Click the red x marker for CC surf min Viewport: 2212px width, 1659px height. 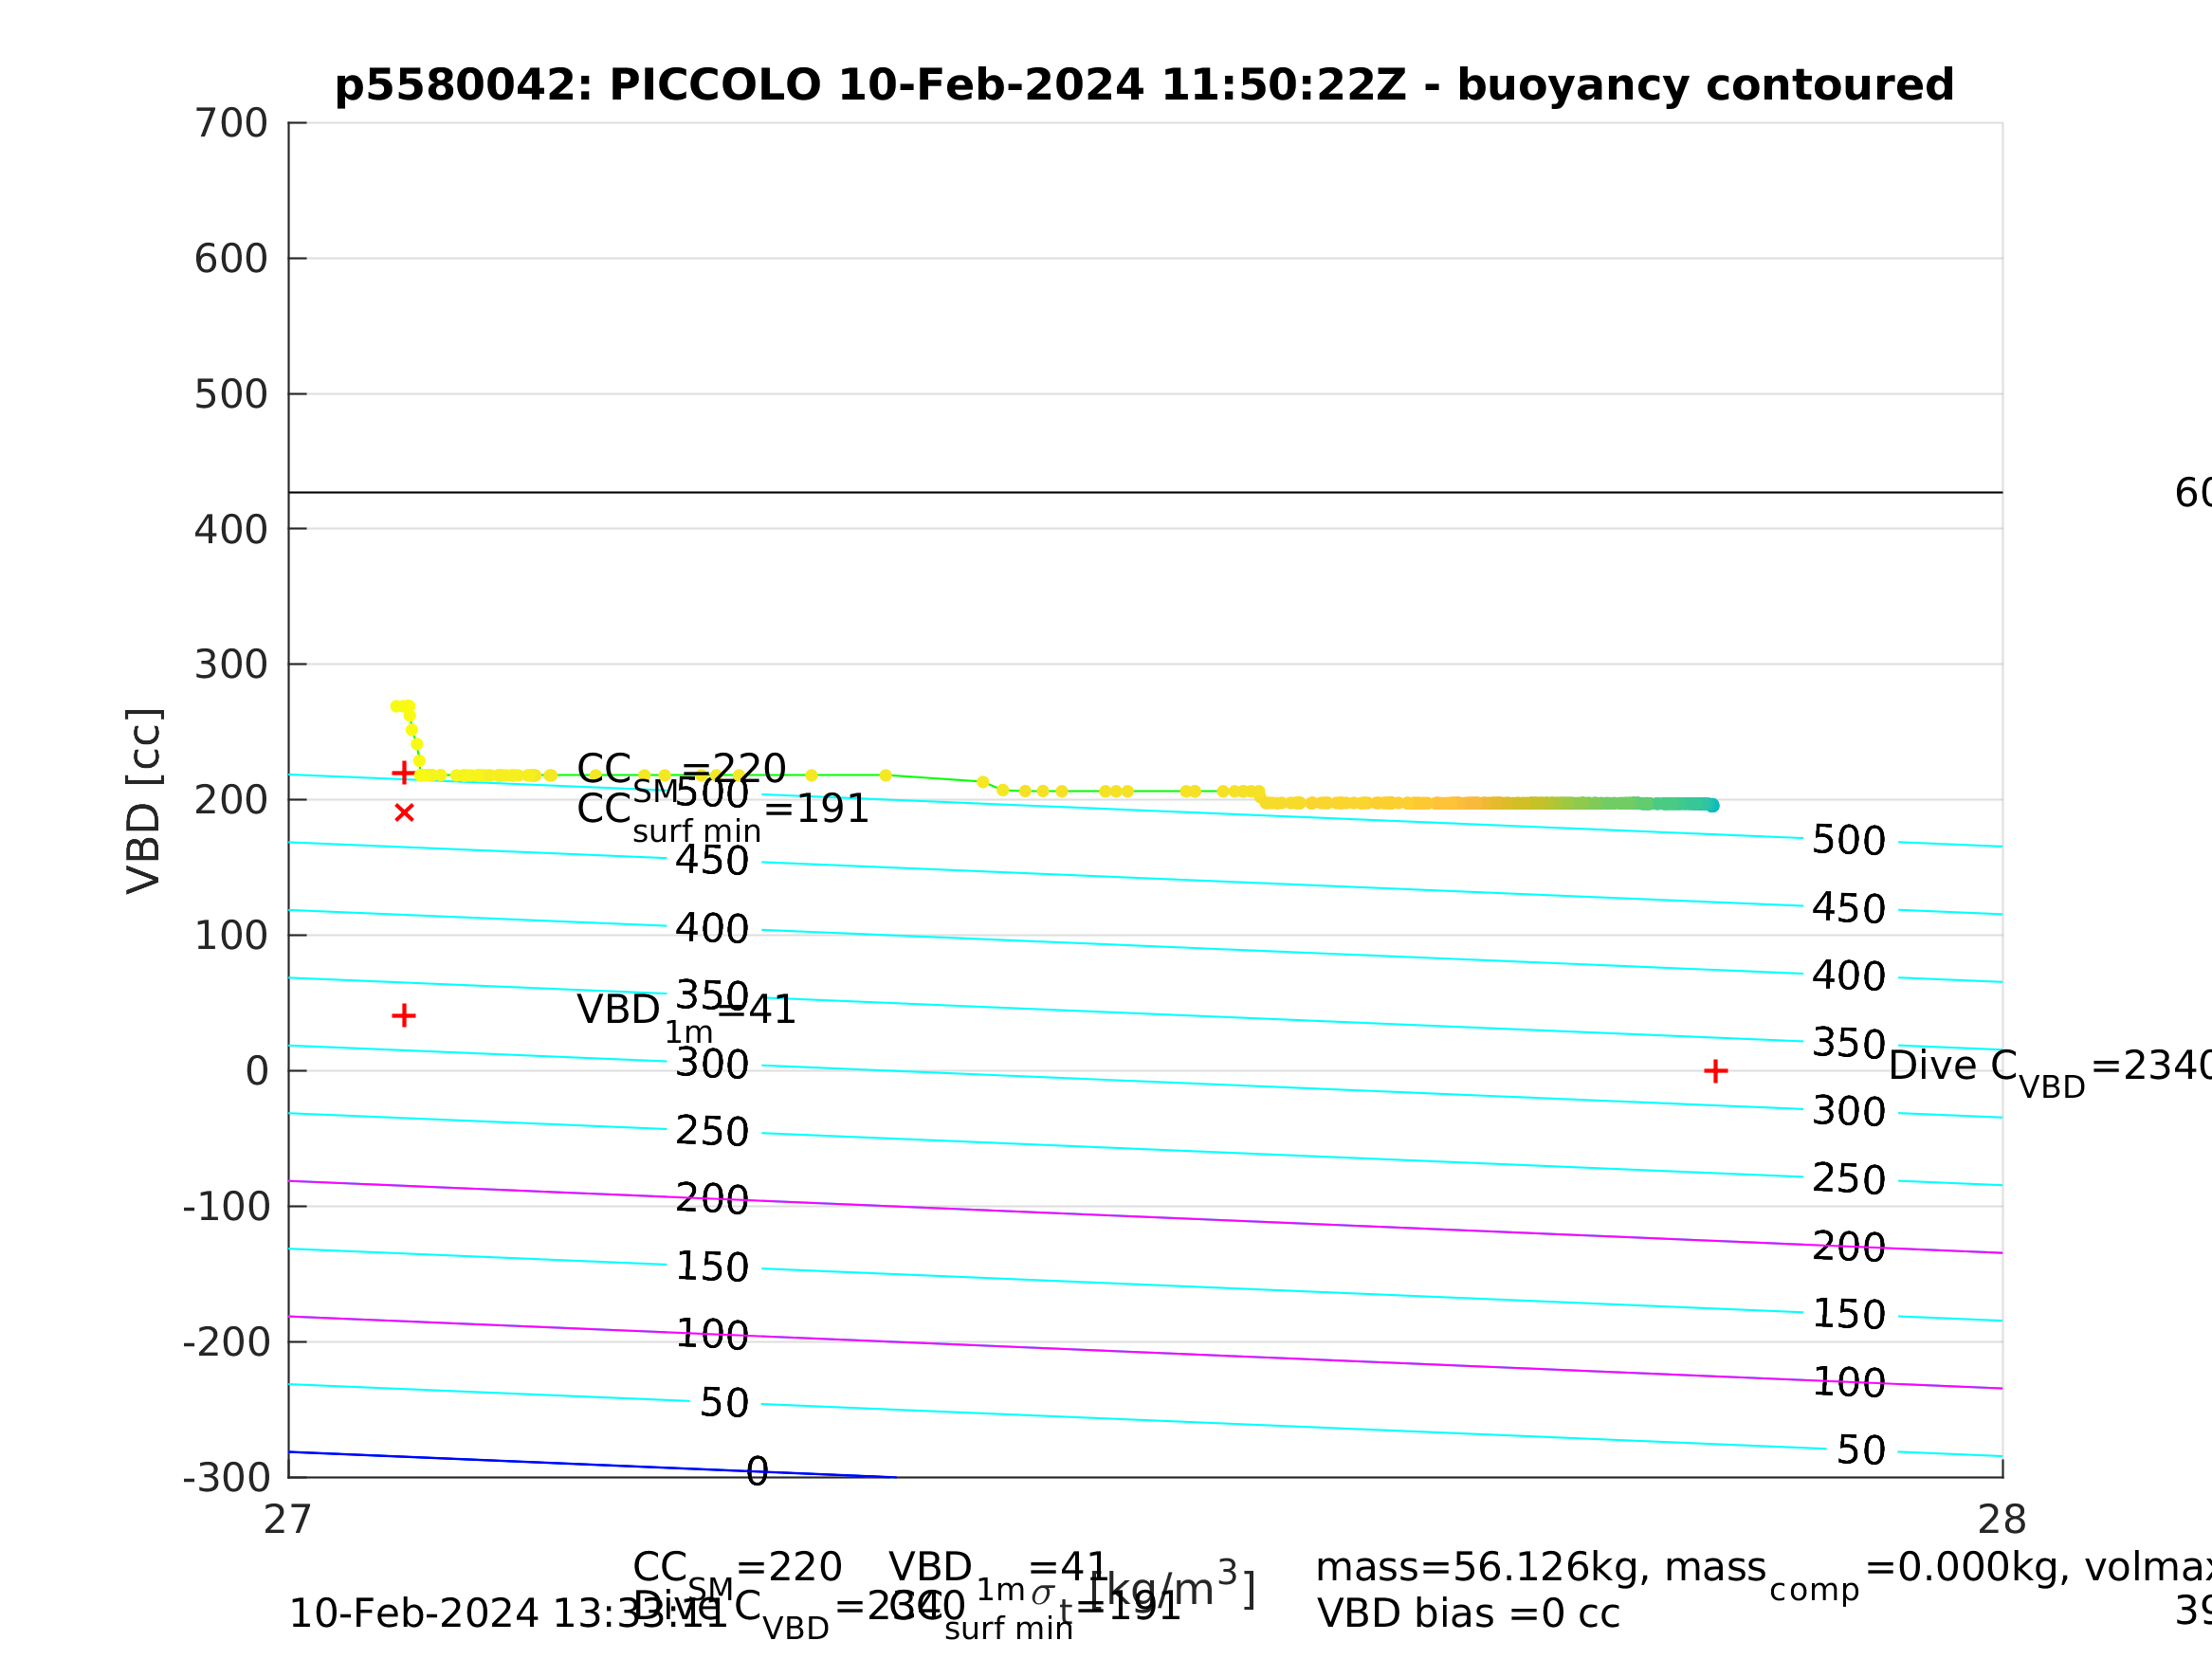404,813
